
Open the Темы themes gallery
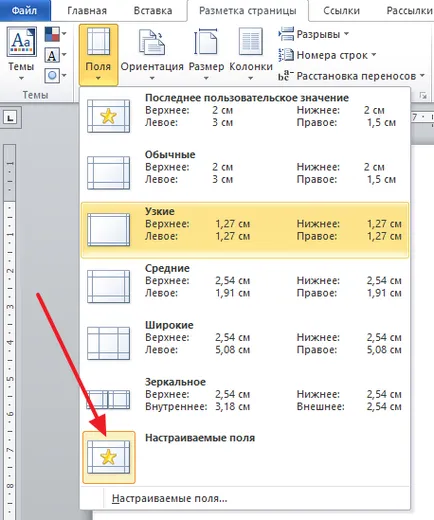tap(21, 54)
